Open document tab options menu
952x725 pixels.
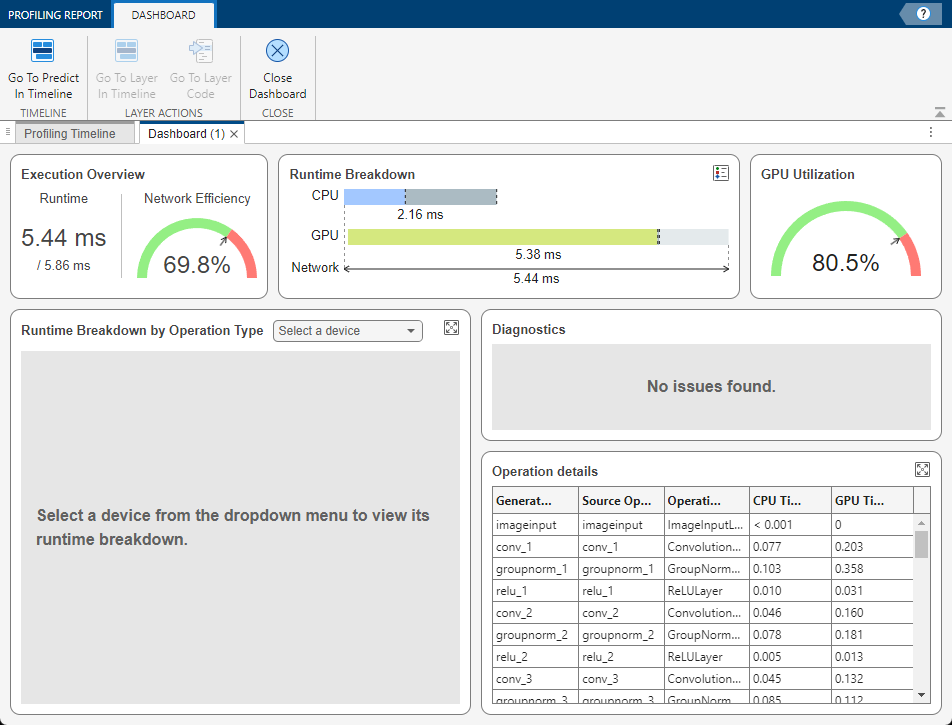coord(931,133)
